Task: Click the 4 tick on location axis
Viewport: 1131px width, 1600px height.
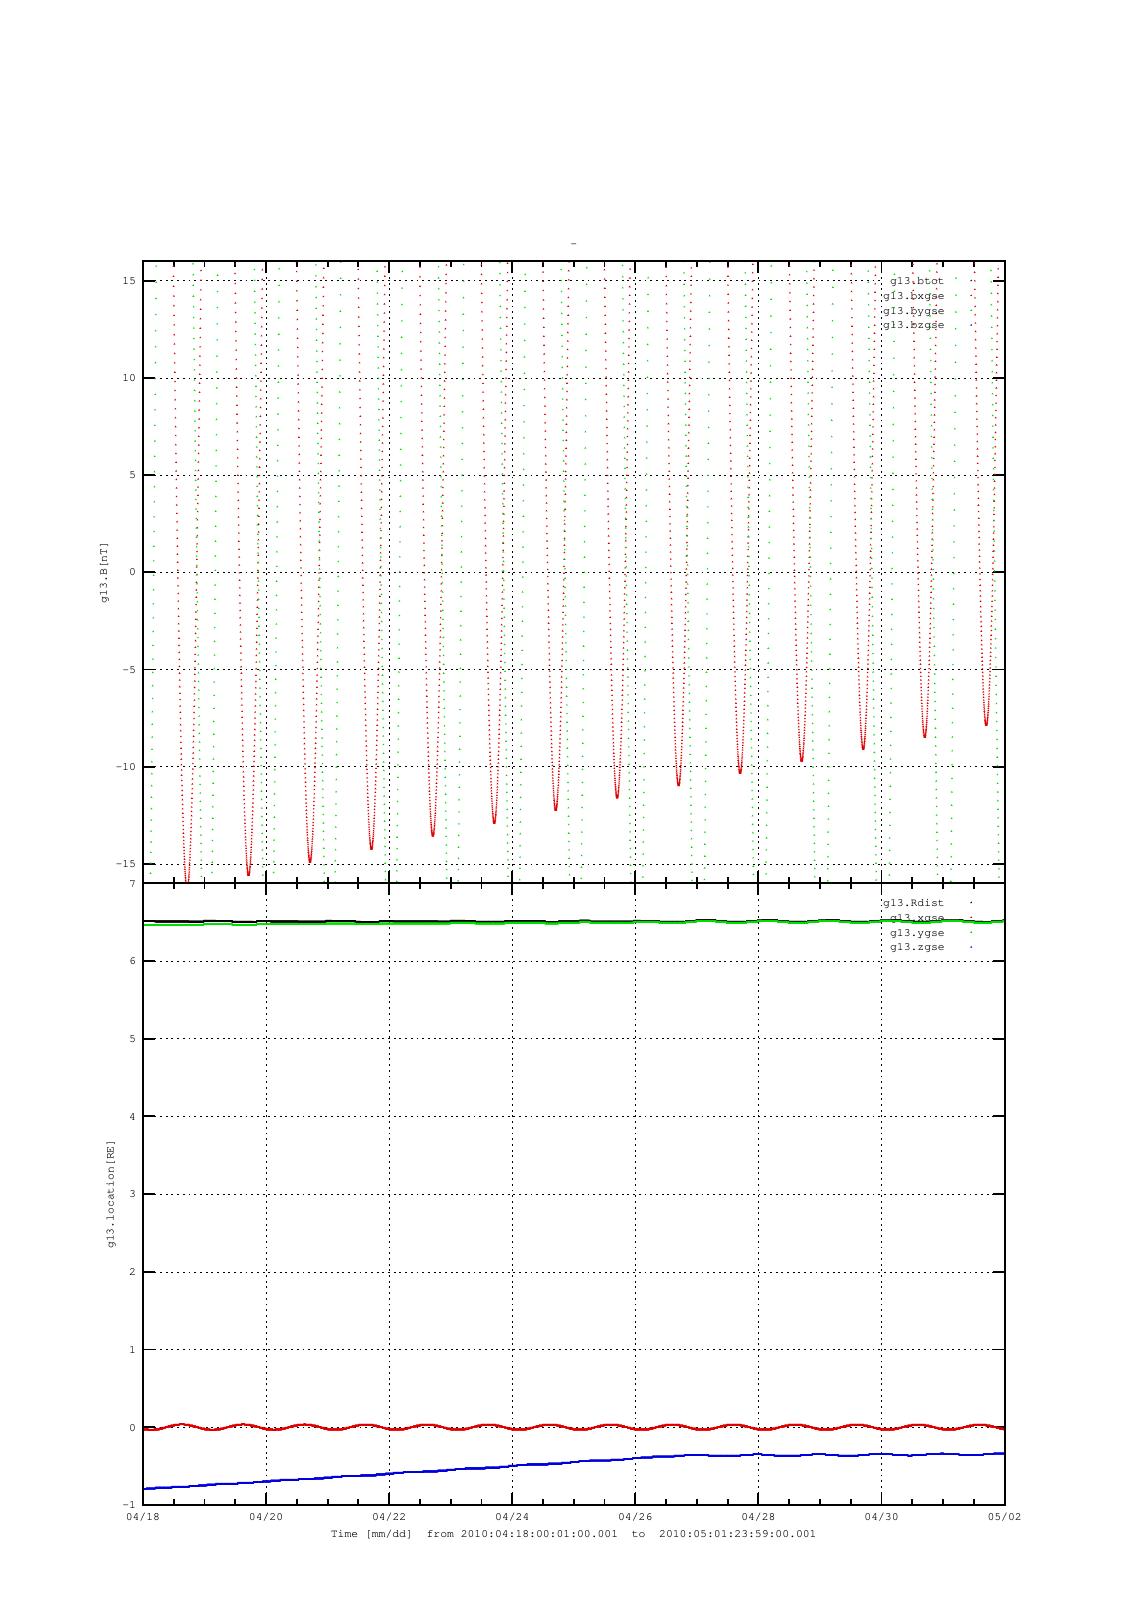Action: pos(131,1117)
